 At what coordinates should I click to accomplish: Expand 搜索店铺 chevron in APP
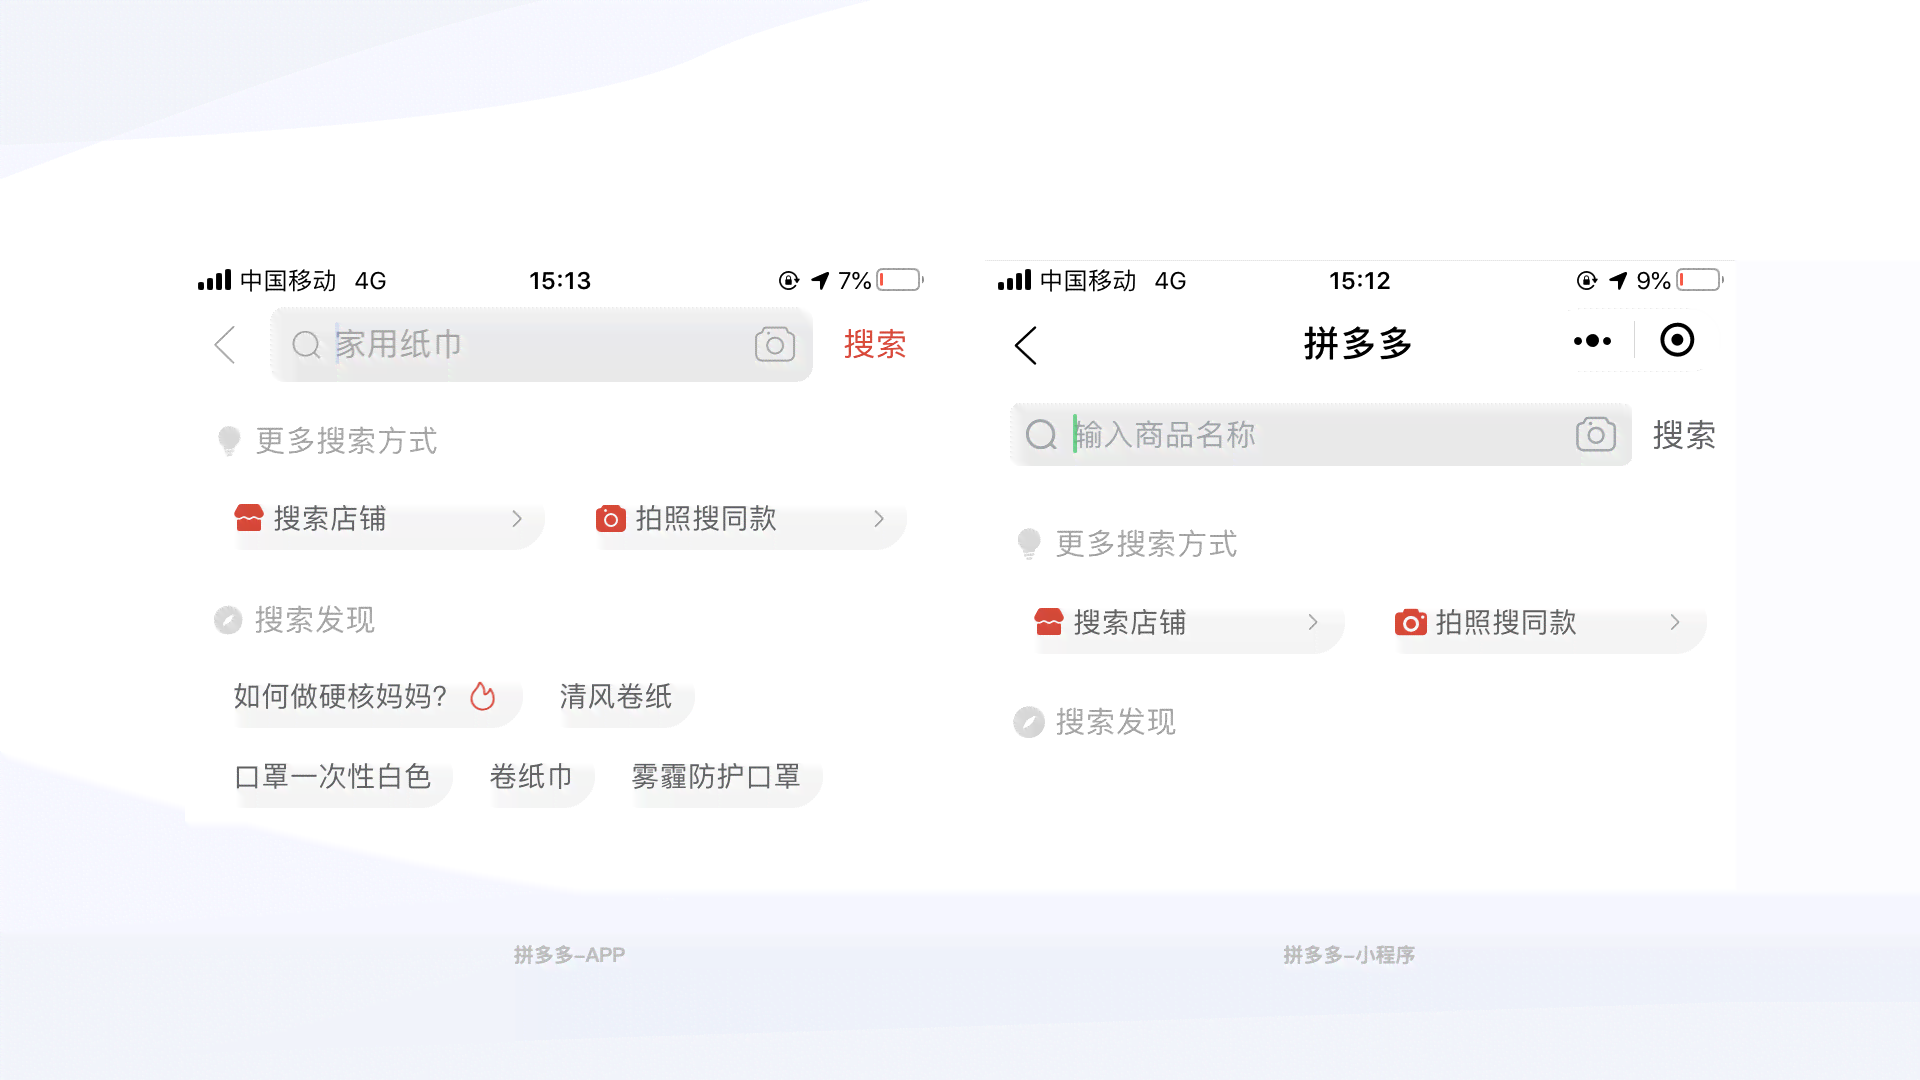[517, 518]
